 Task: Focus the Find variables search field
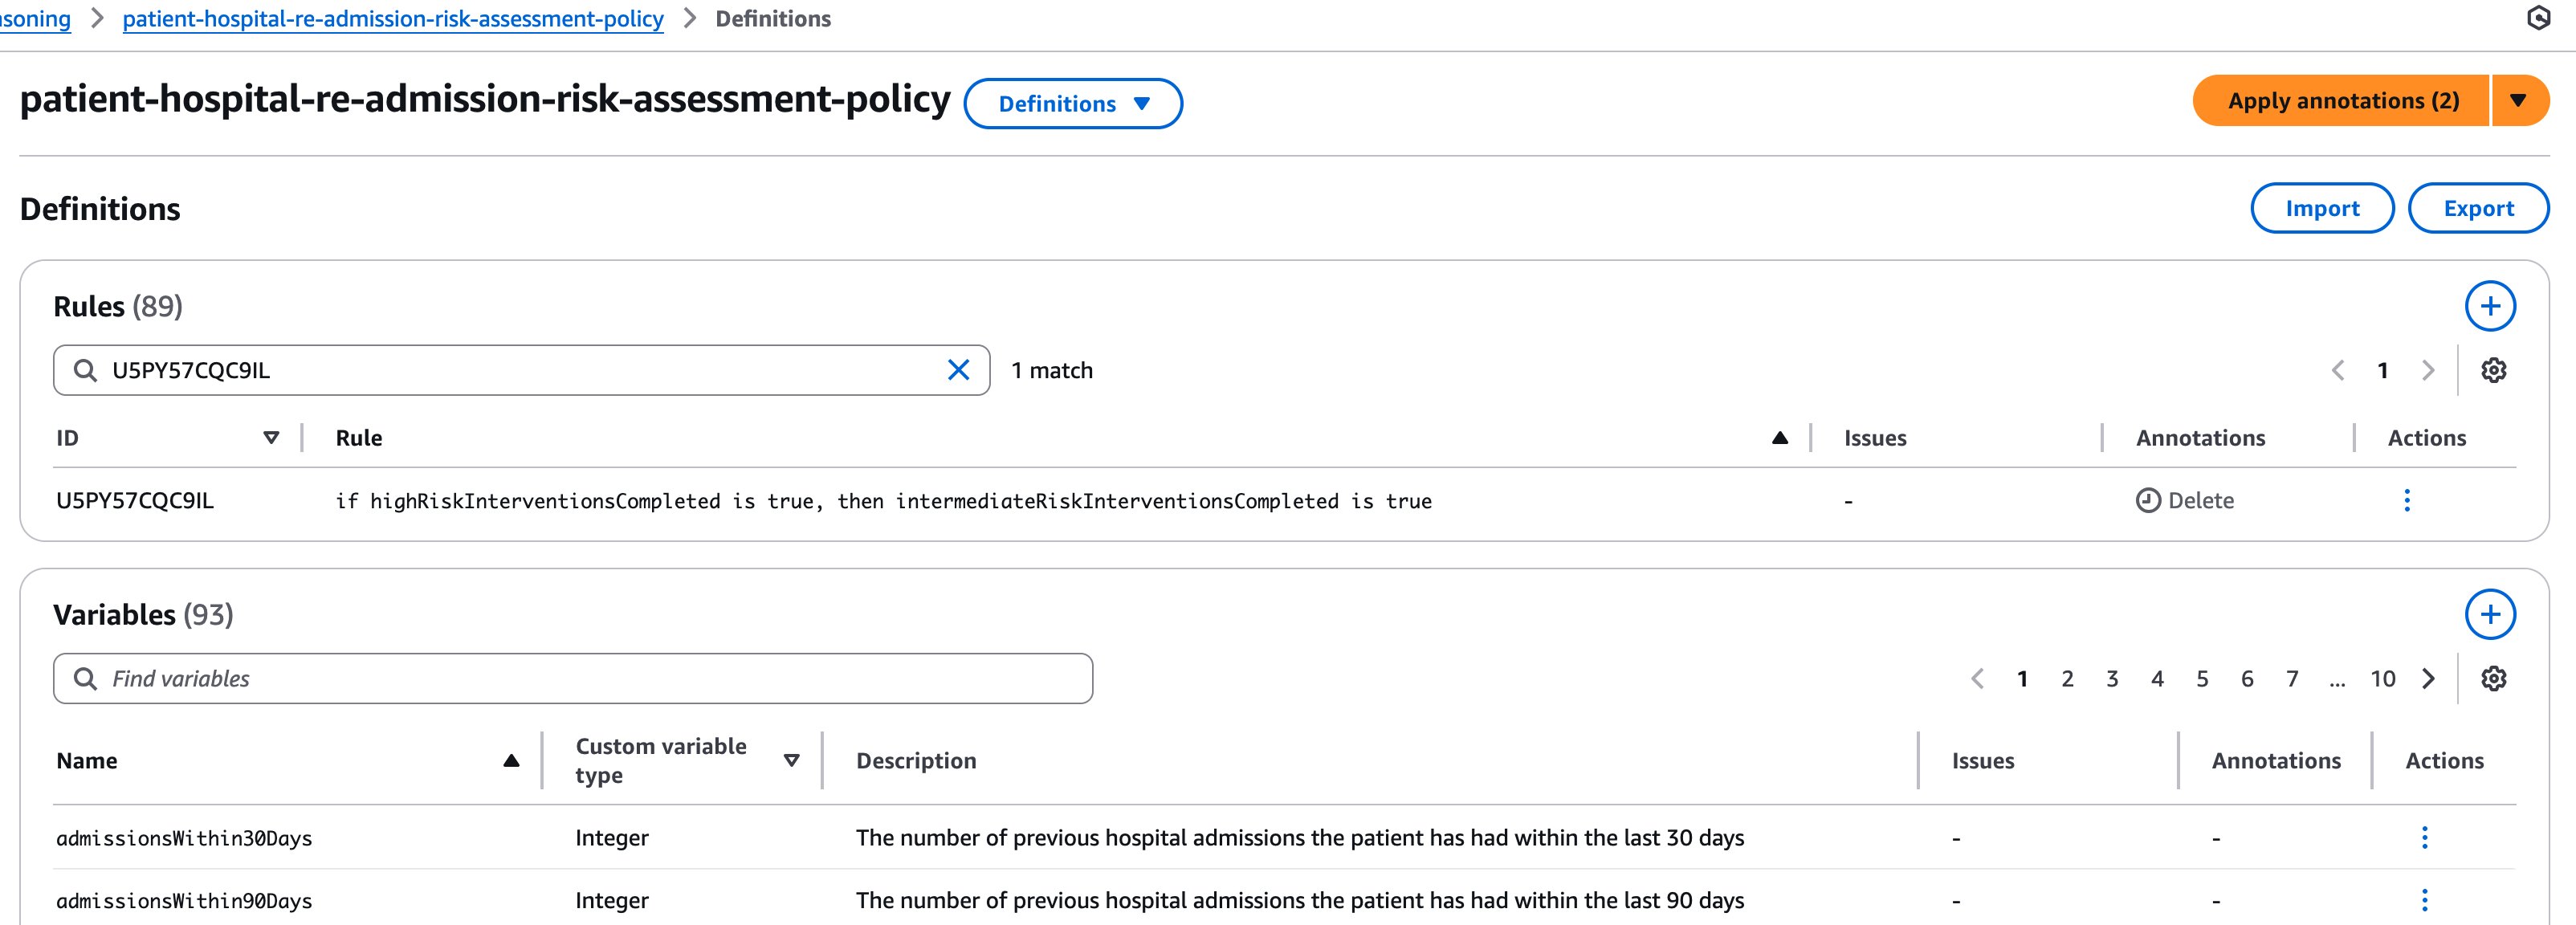coord(590,679)
